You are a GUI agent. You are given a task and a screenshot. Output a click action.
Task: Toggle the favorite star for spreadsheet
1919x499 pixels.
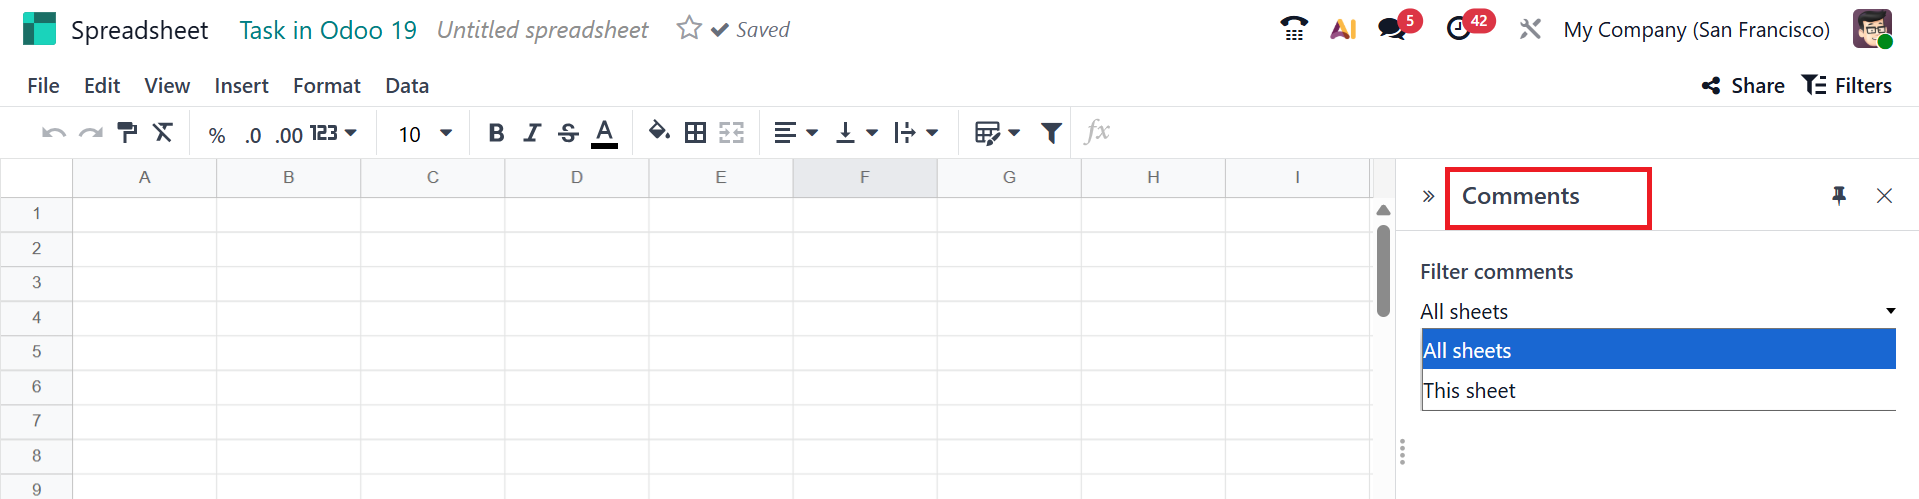tap(689, 29)
